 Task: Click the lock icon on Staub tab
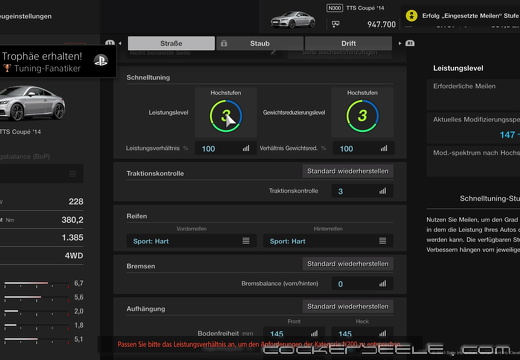pos(224,43)
